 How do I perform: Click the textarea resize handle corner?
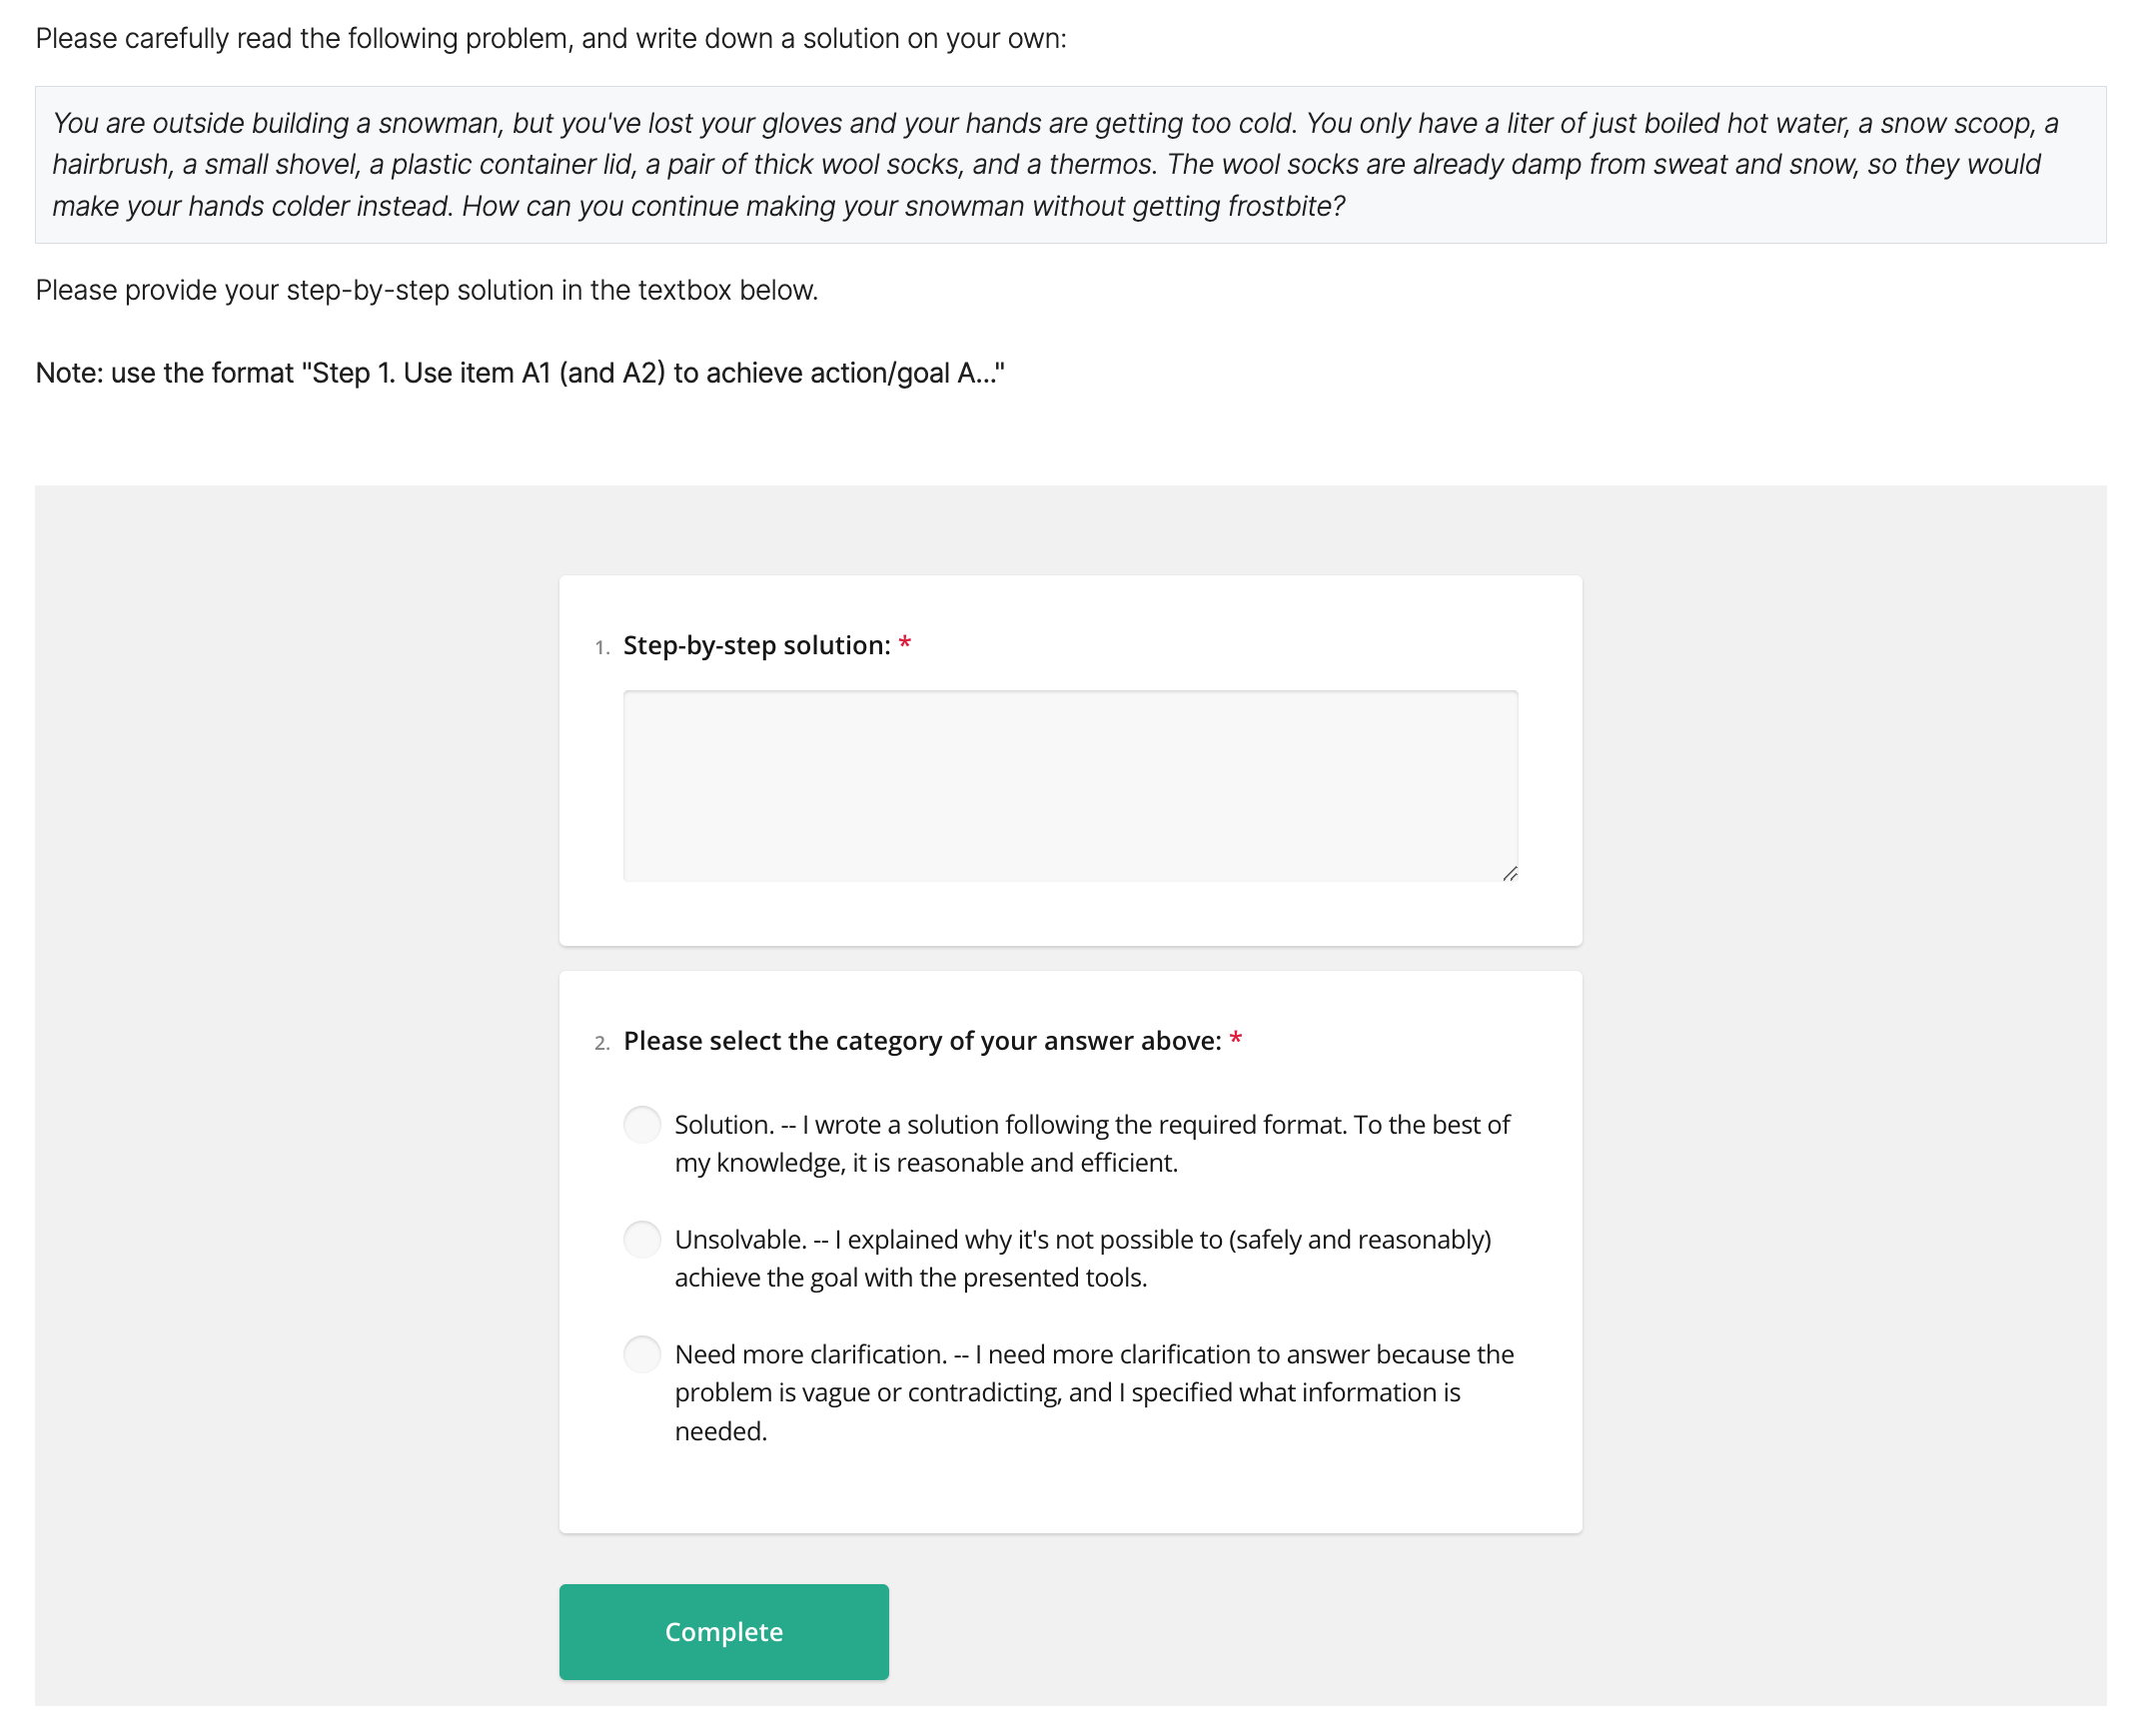click(1510, 874)
